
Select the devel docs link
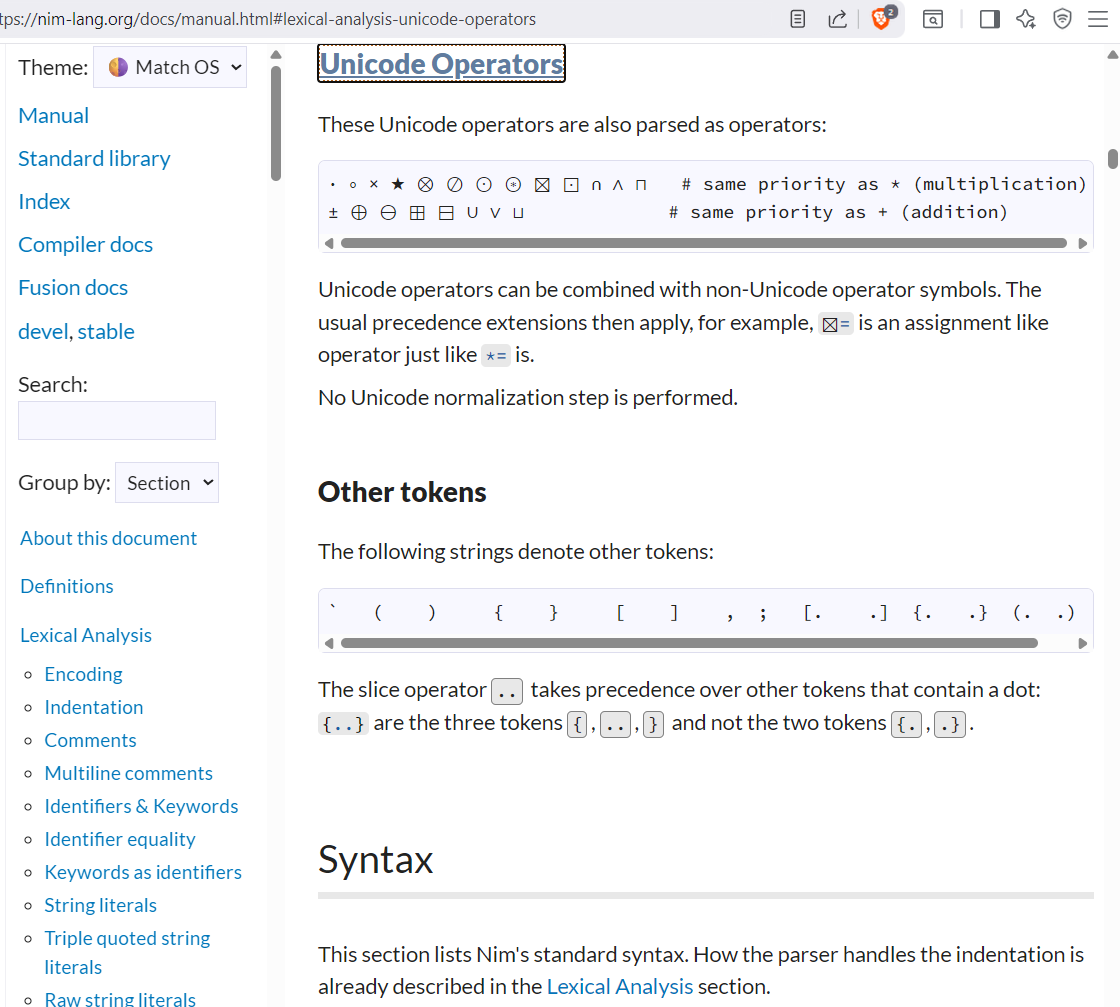pyautogui.click(x=44, y=331)
